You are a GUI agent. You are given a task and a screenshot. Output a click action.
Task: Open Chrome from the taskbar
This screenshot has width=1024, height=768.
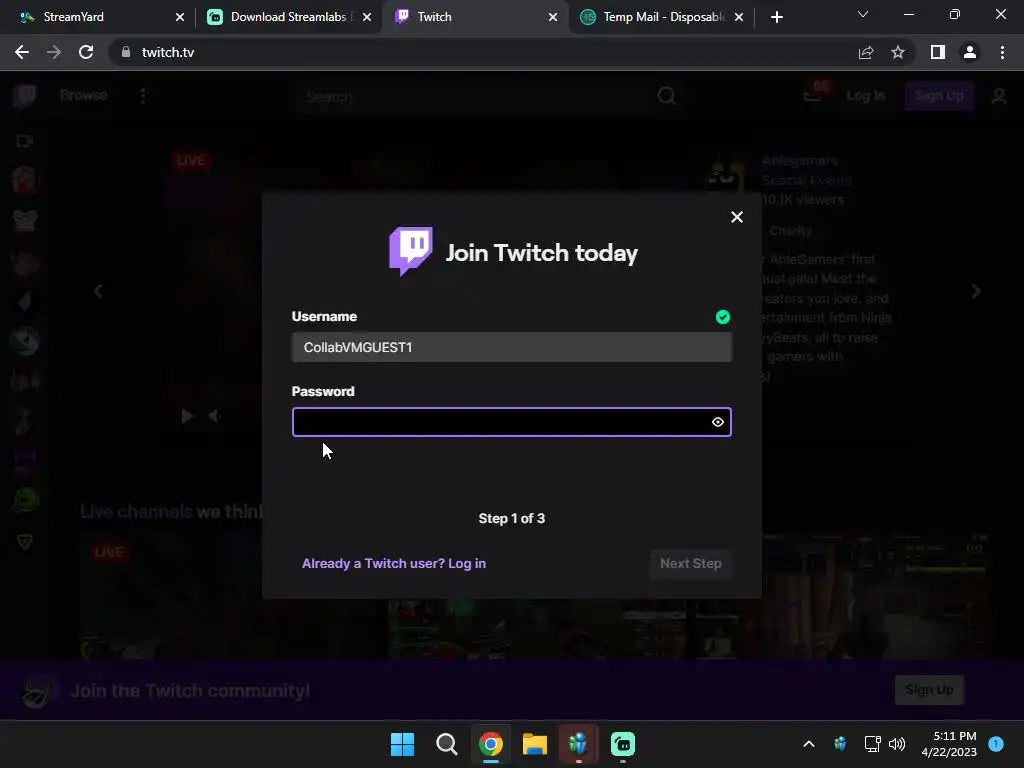(x=490, y=744)
